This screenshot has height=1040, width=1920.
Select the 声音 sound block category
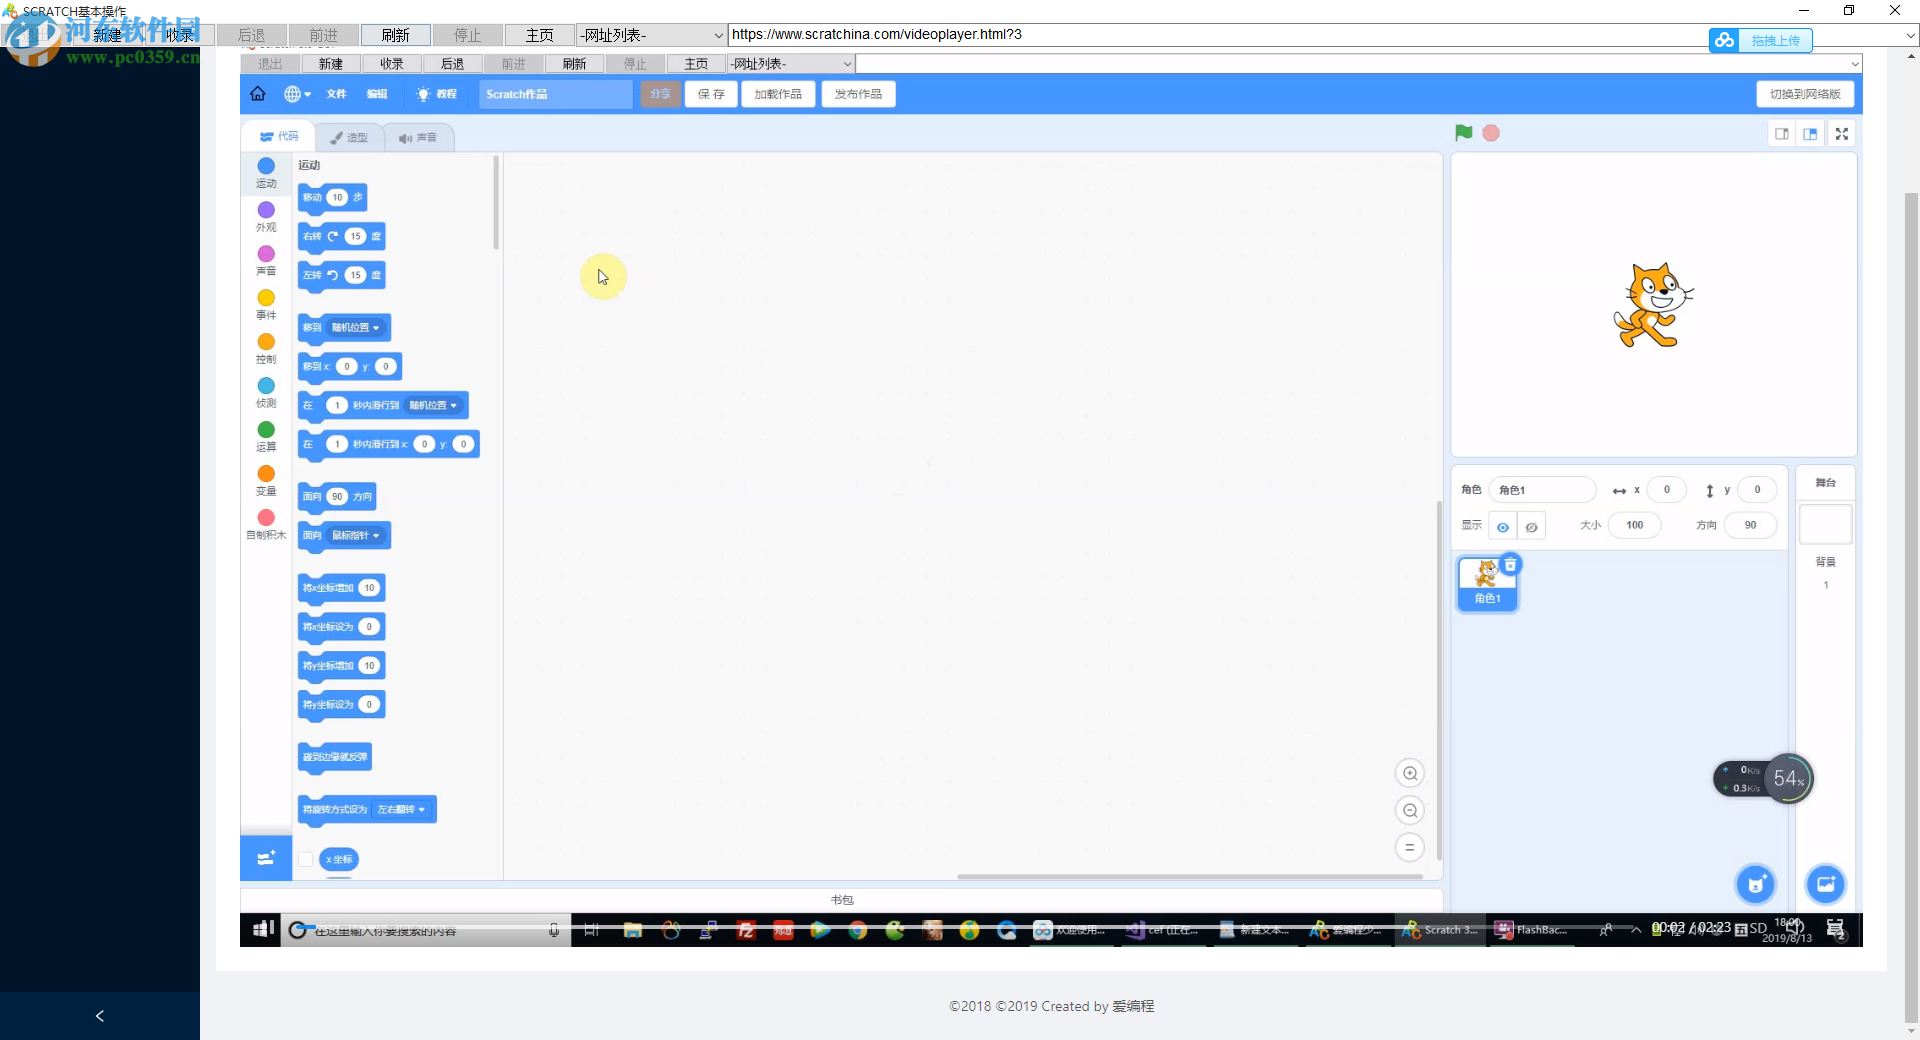(x=266, y=260)
